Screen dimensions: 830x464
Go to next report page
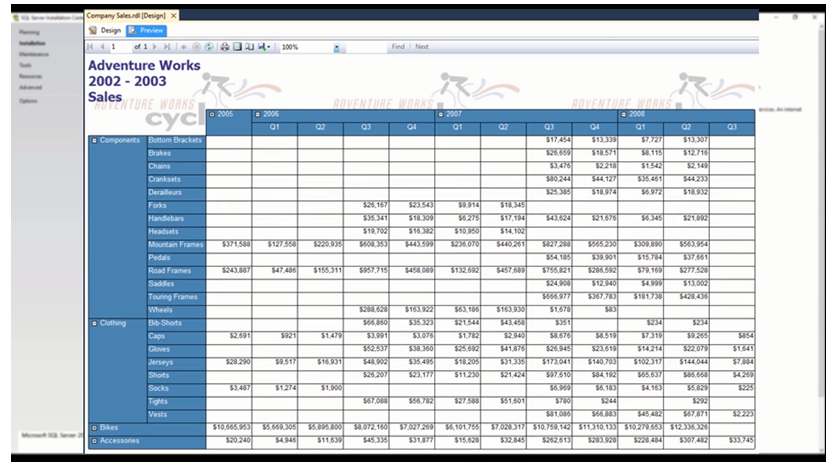pos(155,47)
